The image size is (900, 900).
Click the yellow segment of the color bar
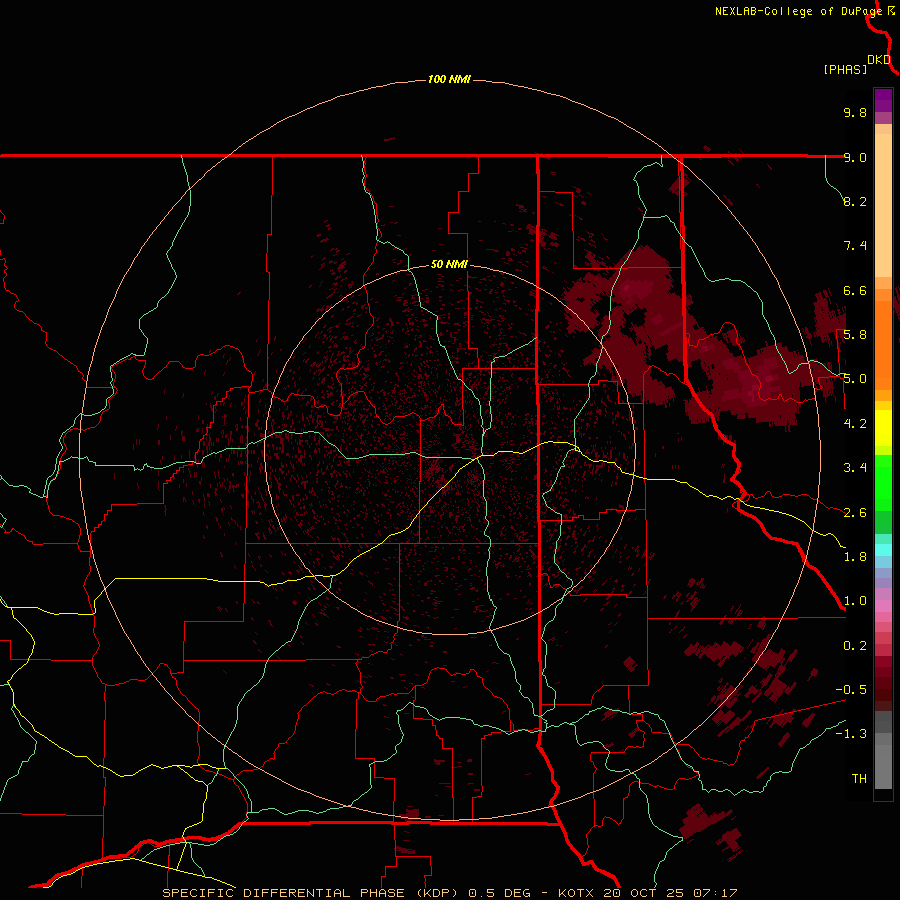883,428
